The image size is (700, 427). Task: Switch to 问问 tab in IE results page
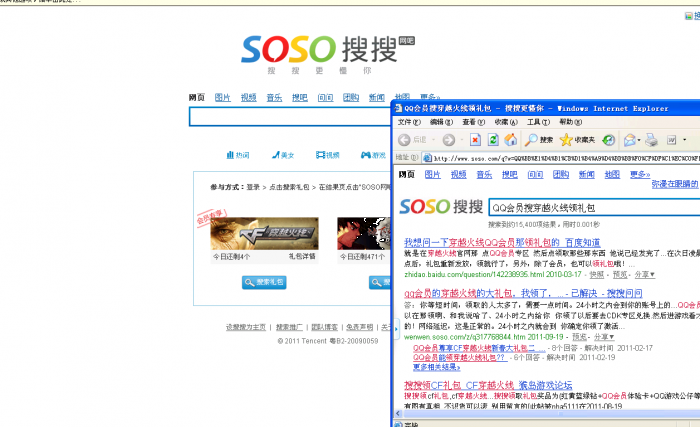click(535, 174)
